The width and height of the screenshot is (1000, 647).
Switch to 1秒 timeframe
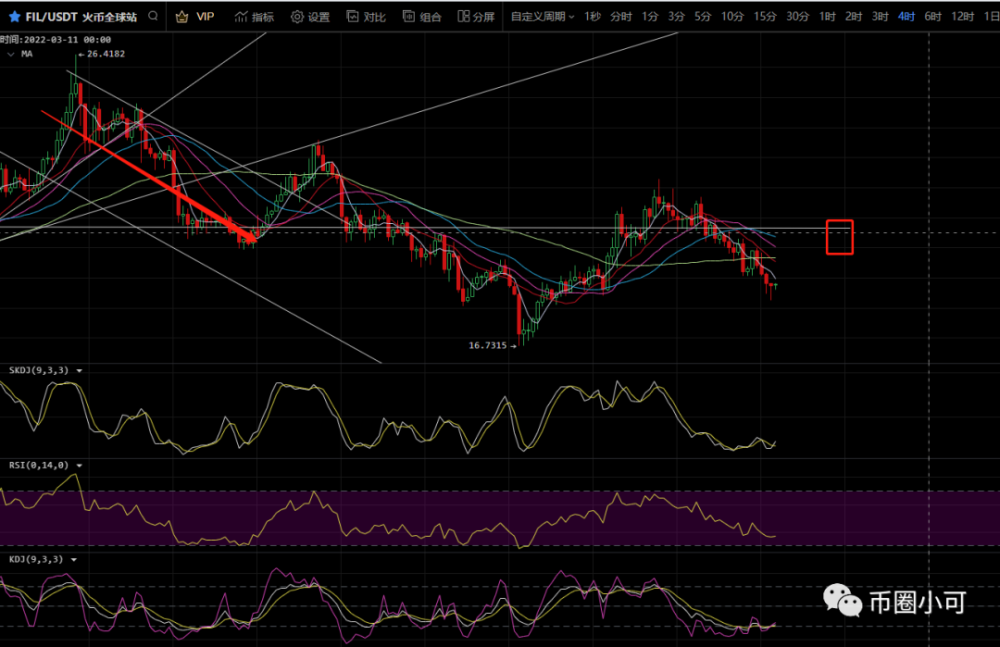pos(592,17)
